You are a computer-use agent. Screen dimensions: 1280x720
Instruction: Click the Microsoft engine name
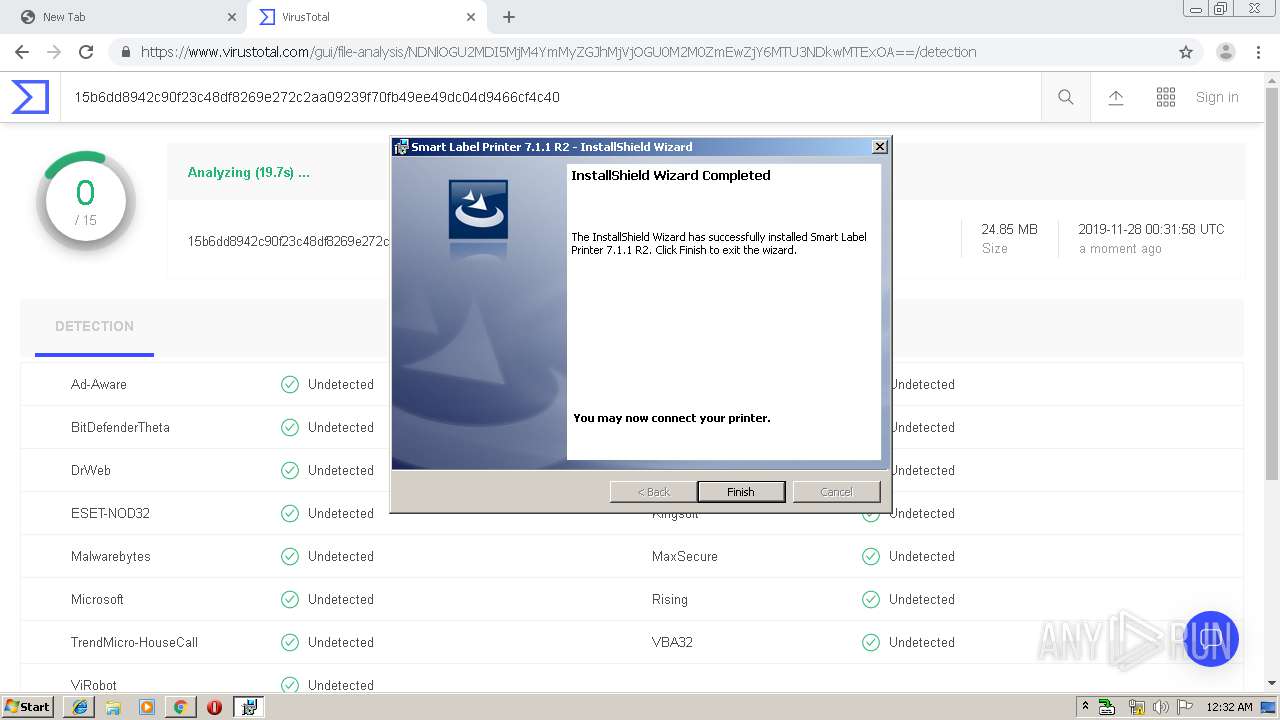tap(97, 599)
